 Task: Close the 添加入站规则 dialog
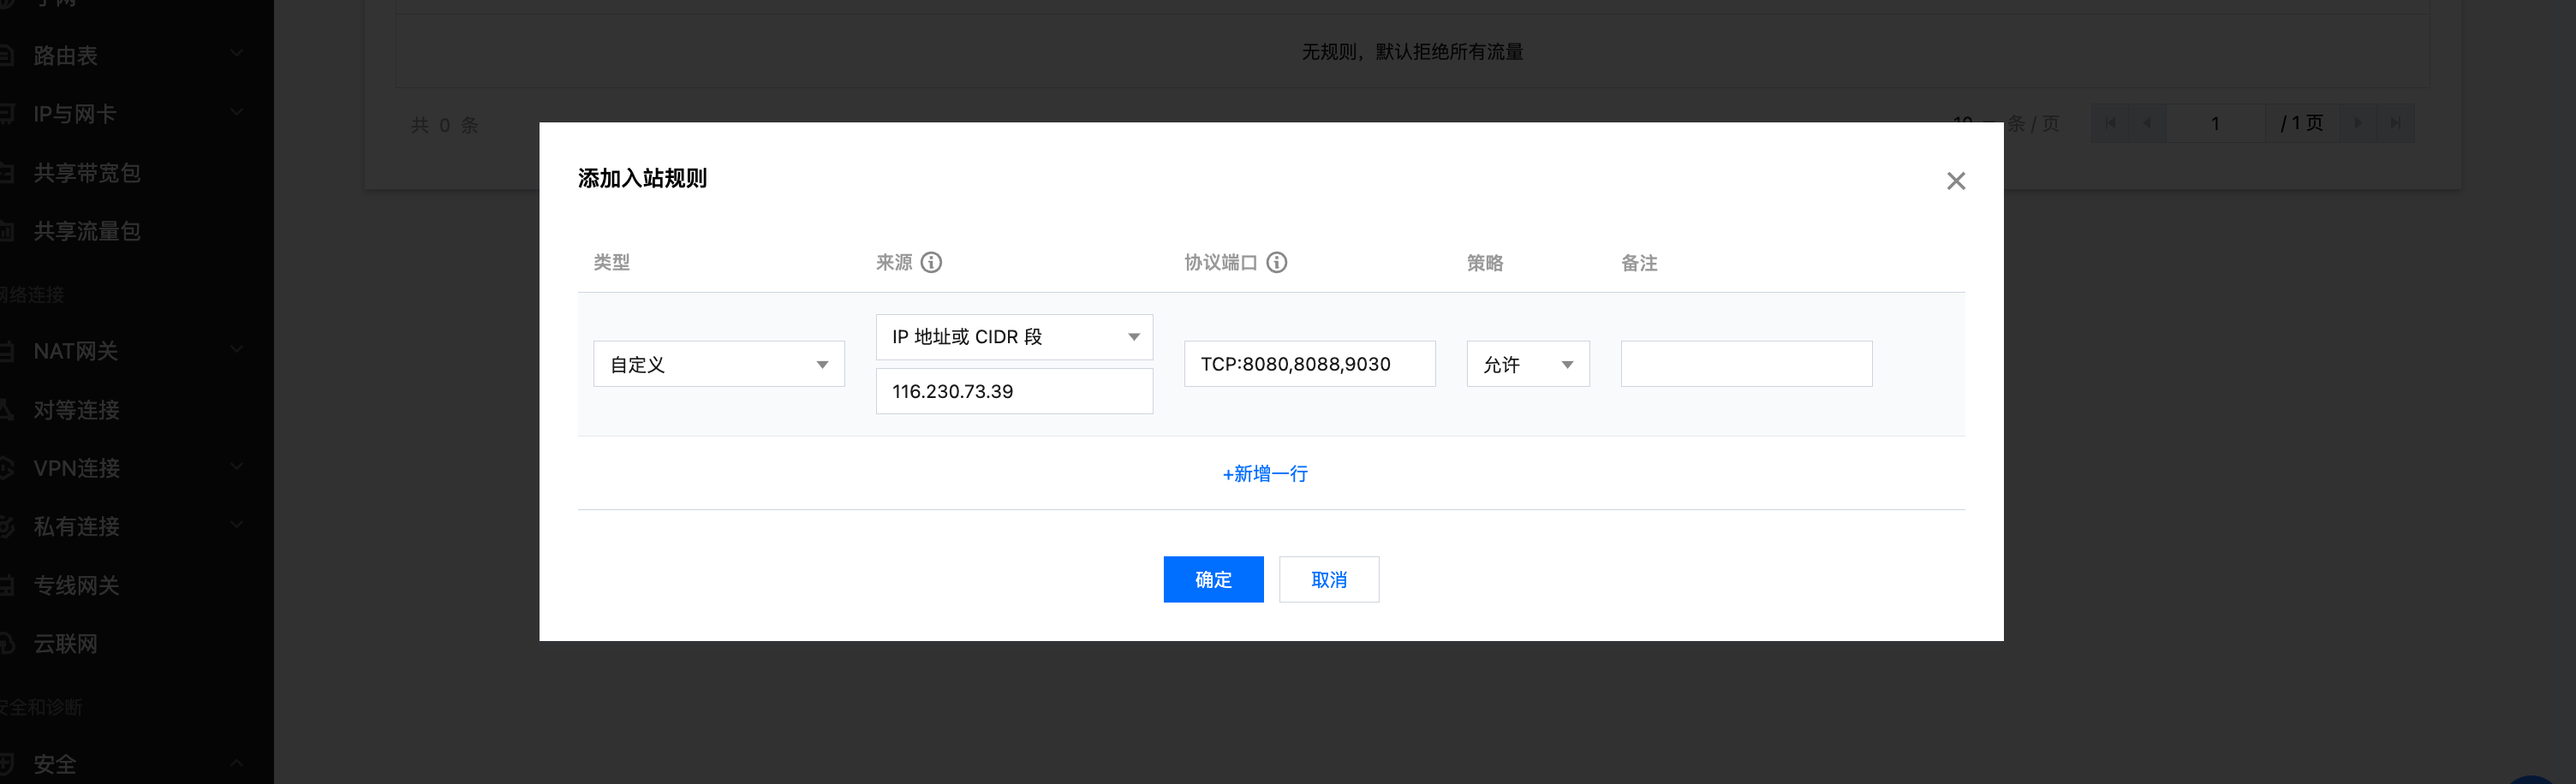1956,181
